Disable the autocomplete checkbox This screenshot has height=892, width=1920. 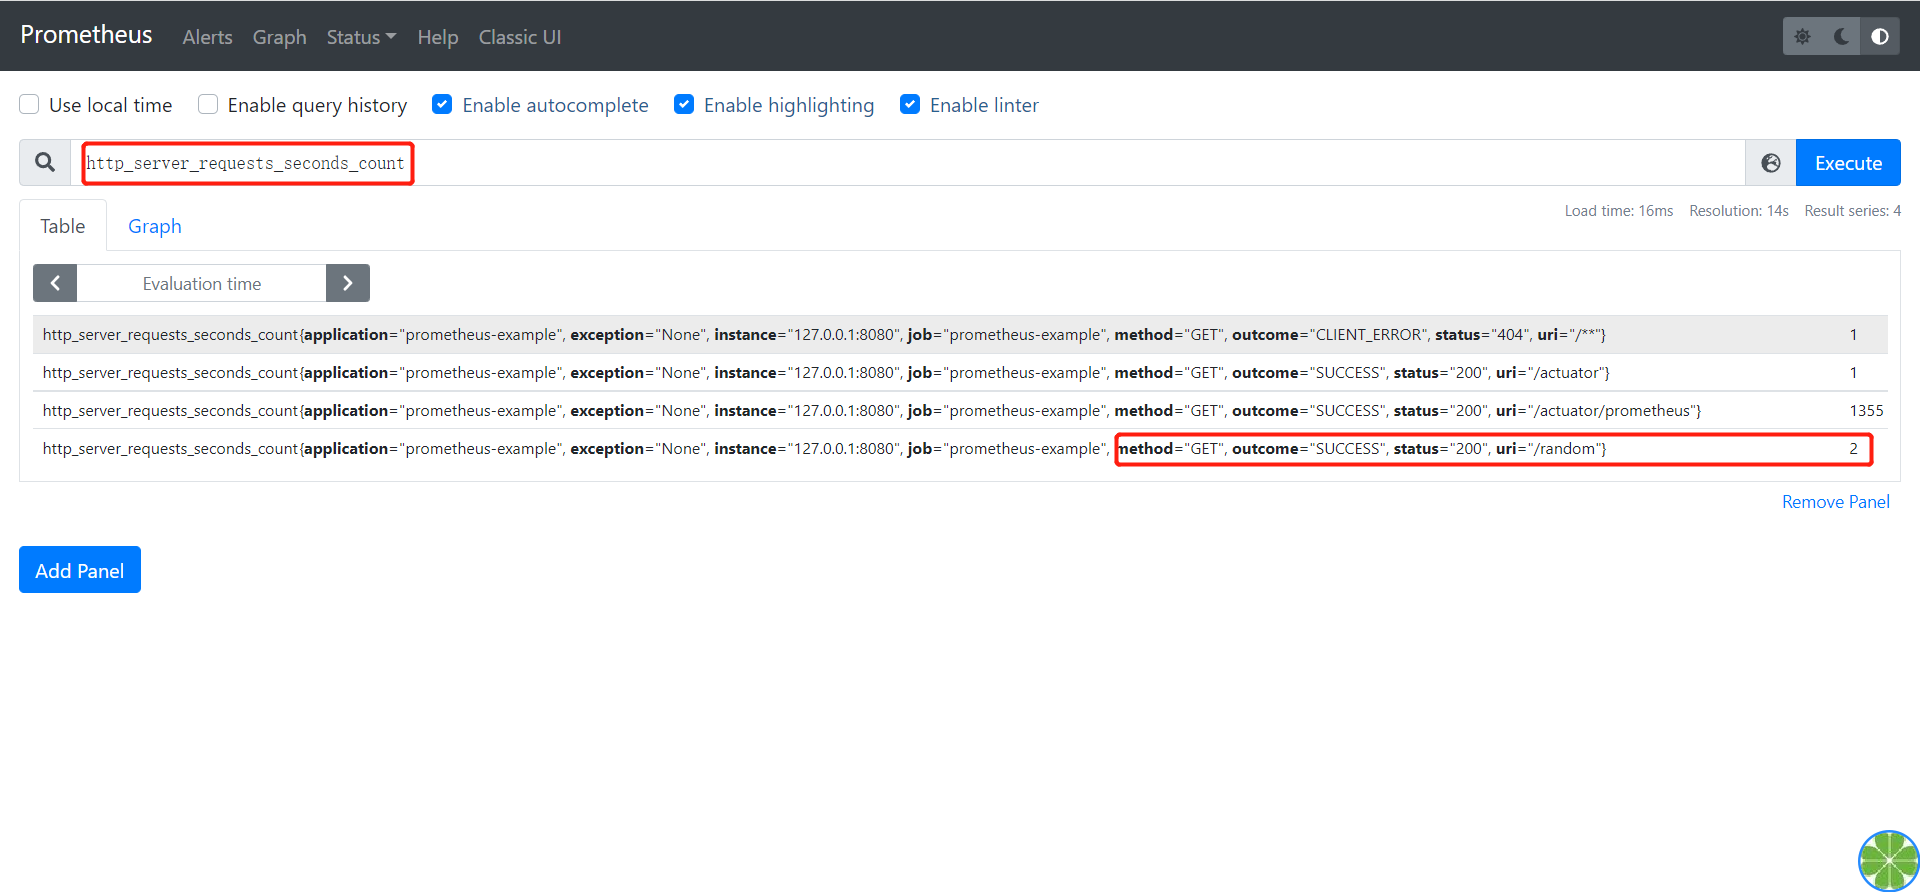[442, 104]
